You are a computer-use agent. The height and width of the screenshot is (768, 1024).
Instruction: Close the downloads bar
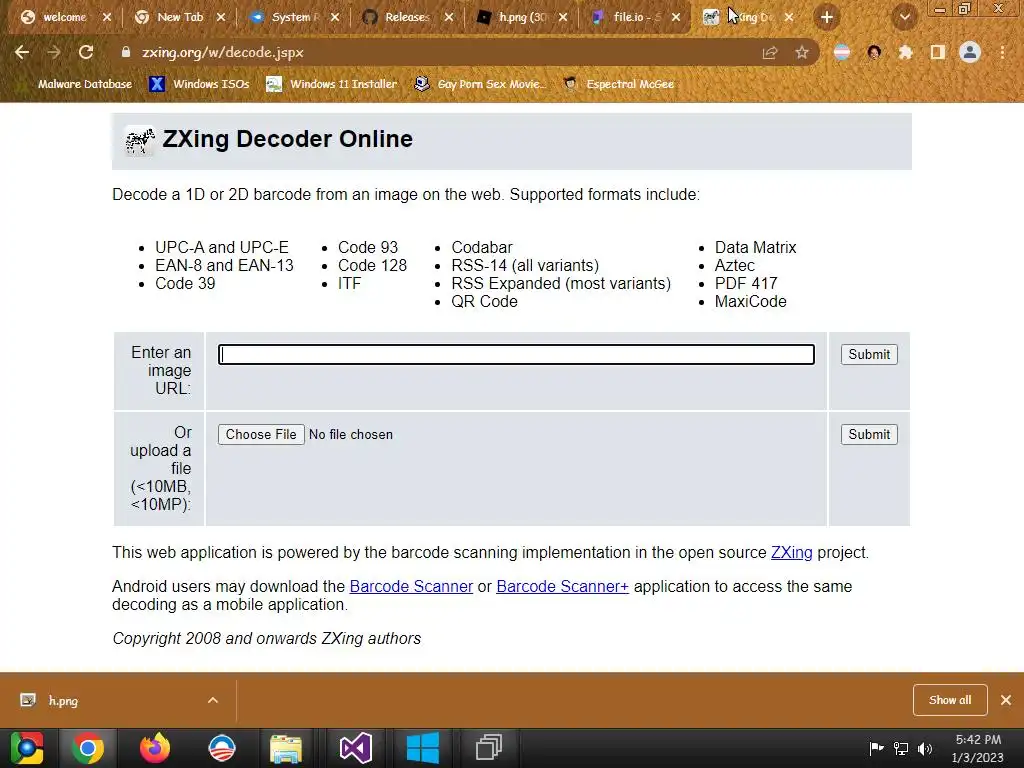[x=1006, y=700]
